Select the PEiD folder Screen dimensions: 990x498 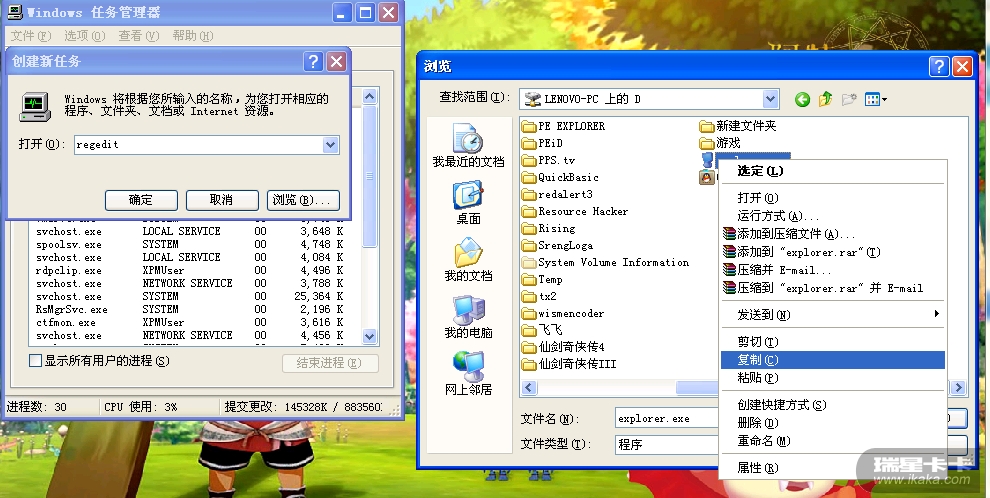542,143
